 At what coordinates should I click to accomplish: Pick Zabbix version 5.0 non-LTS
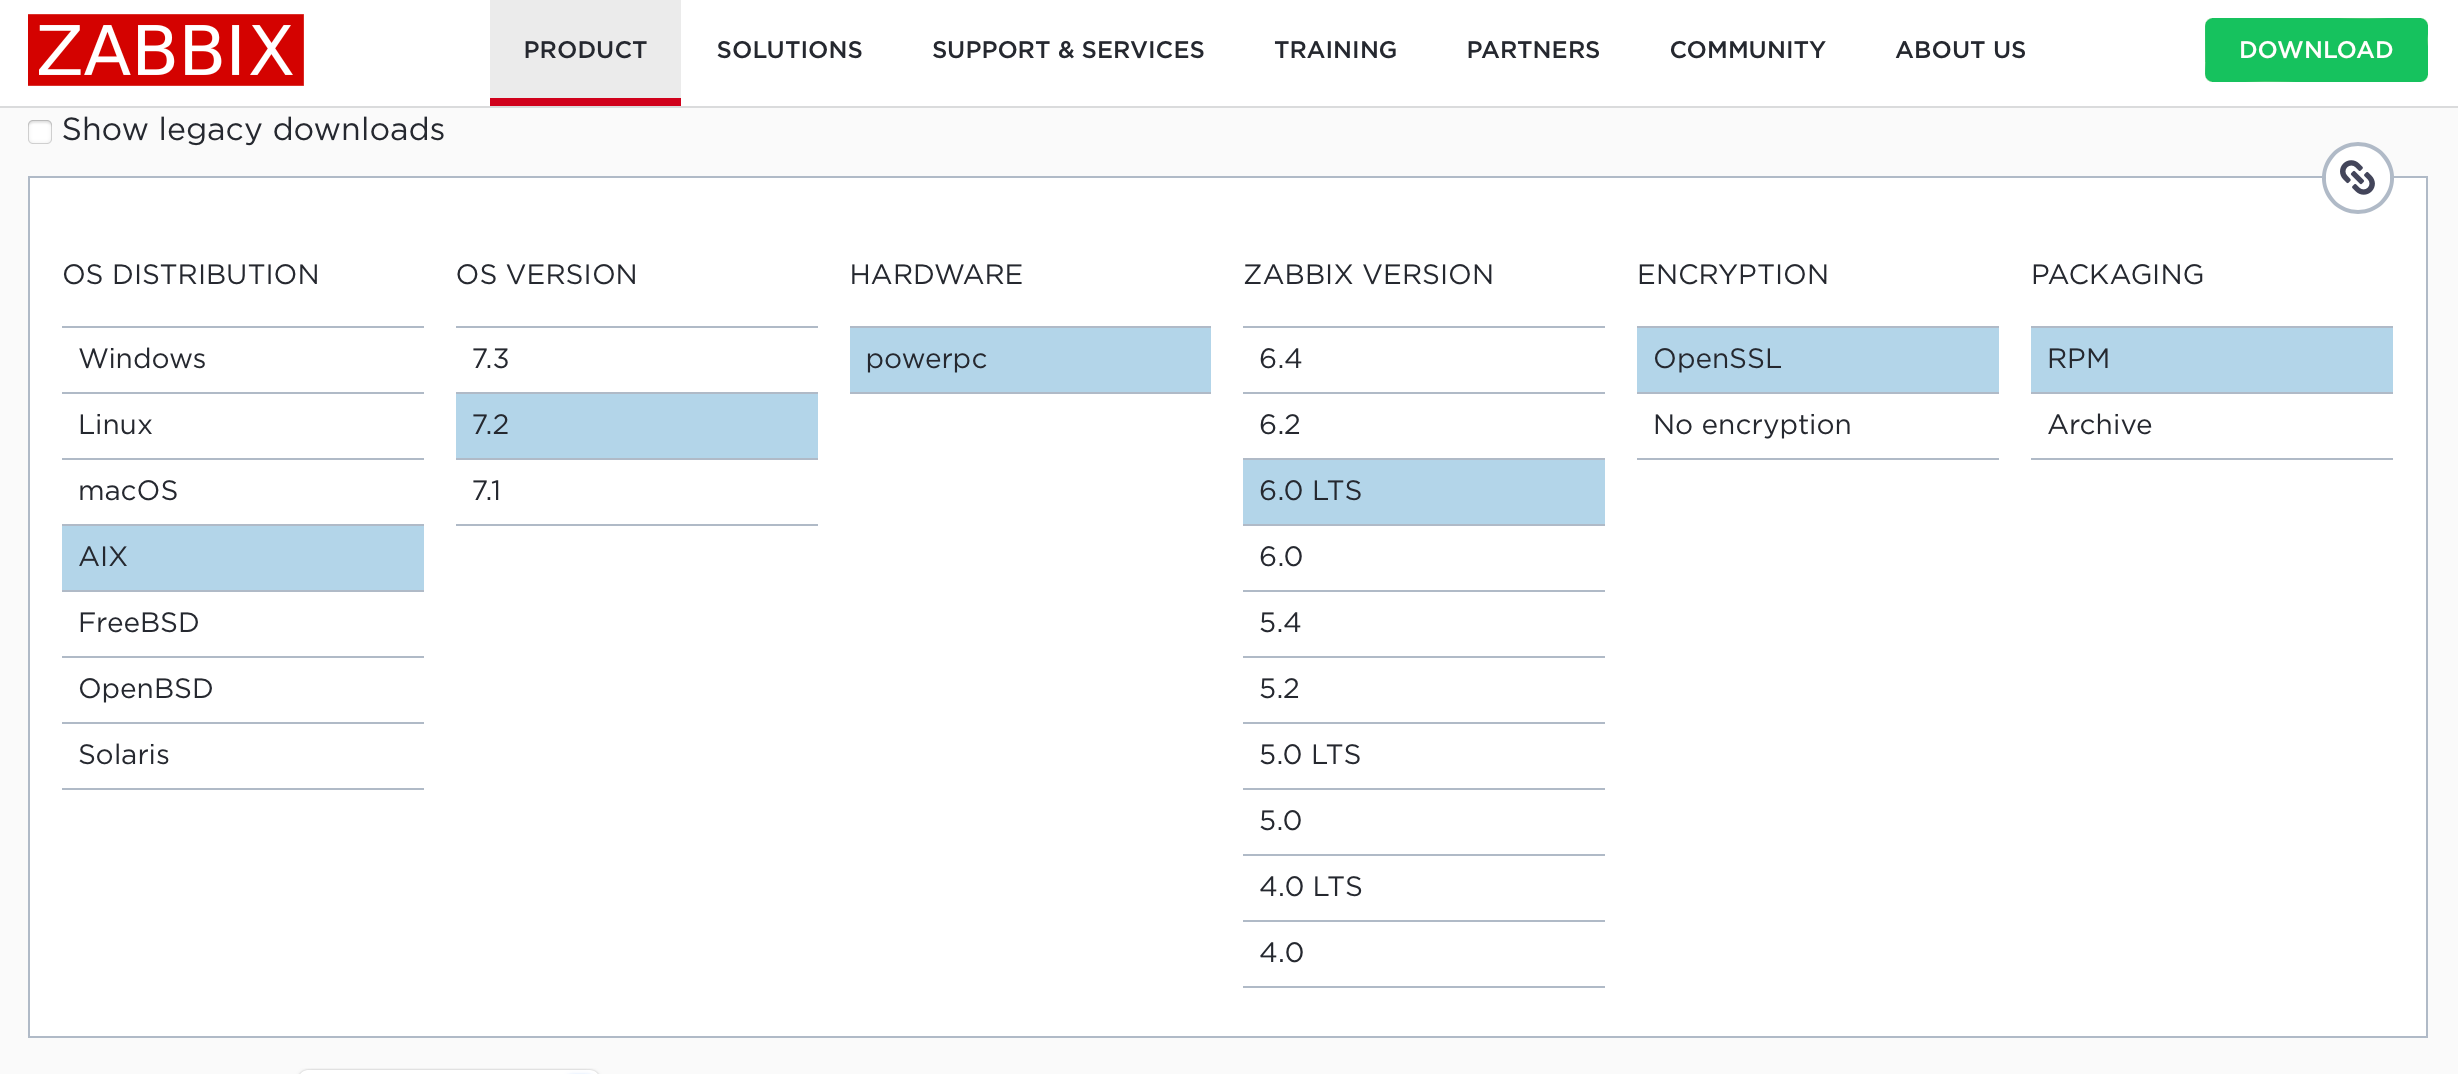click(x=1424, y=822)
